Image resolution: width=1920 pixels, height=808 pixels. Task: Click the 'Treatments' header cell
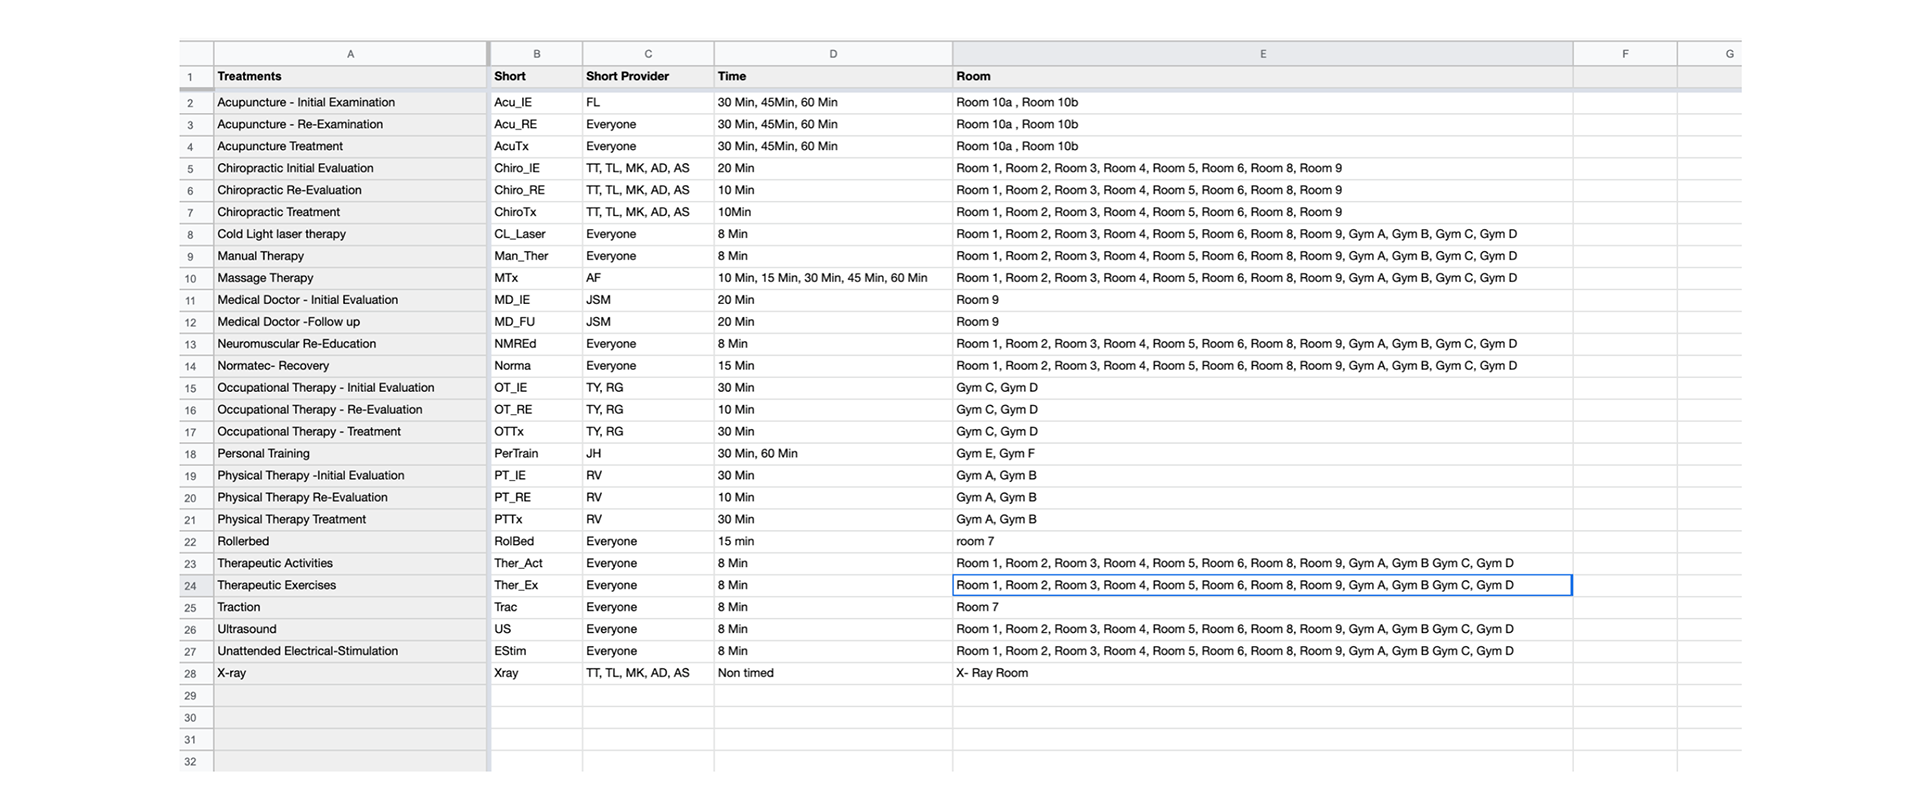350,77
